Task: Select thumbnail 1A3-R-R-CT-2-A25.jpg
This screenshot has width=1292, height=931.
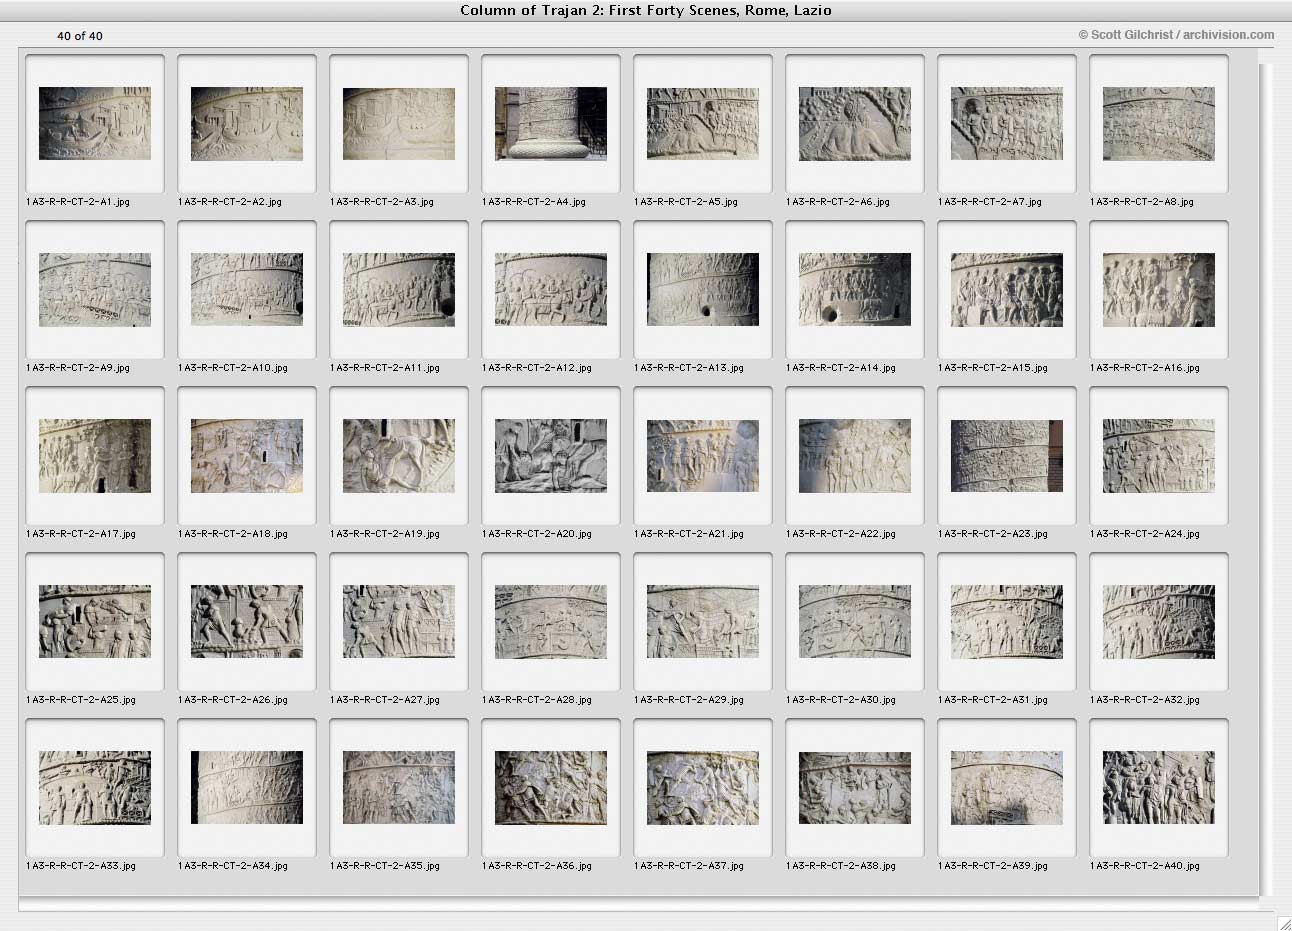Action: 95,621
